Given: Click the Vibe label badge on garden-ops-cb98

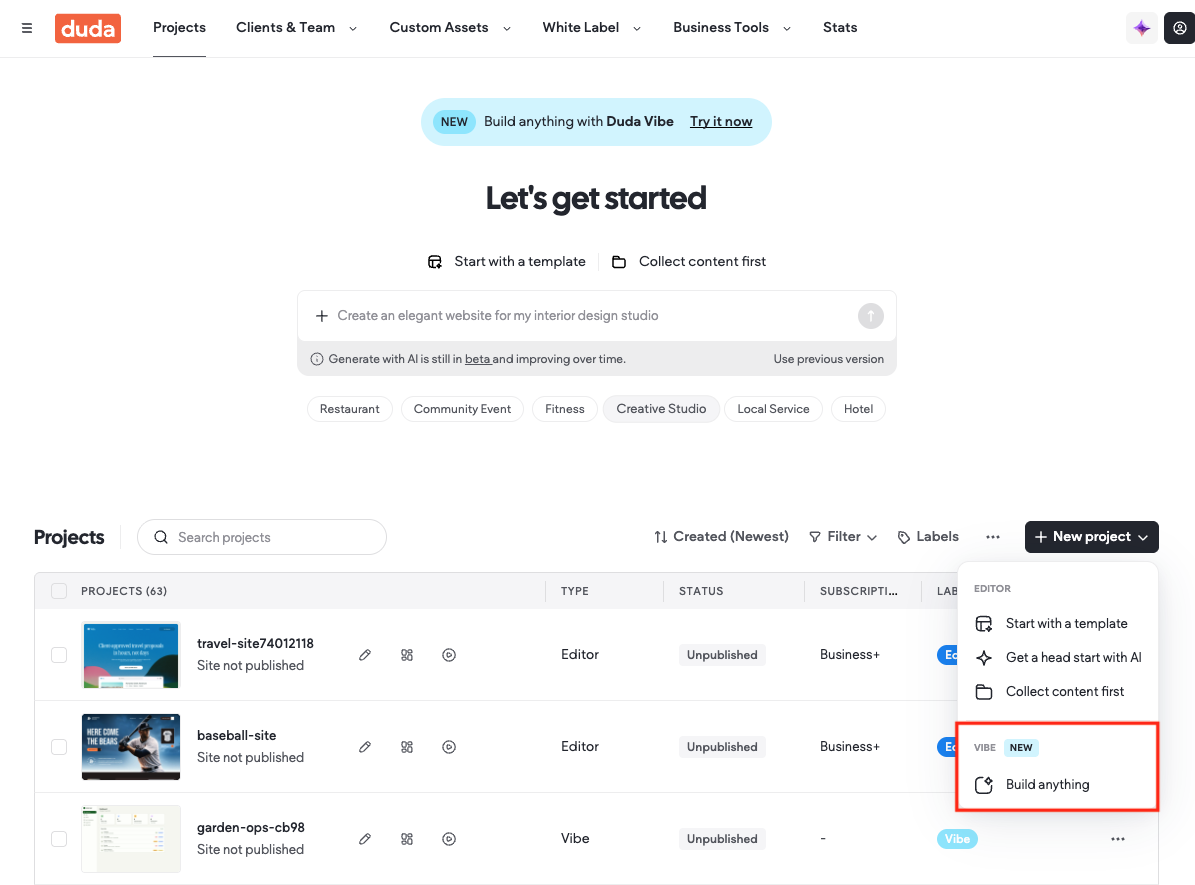Looking at the screenshot, I should click(957, 839).
